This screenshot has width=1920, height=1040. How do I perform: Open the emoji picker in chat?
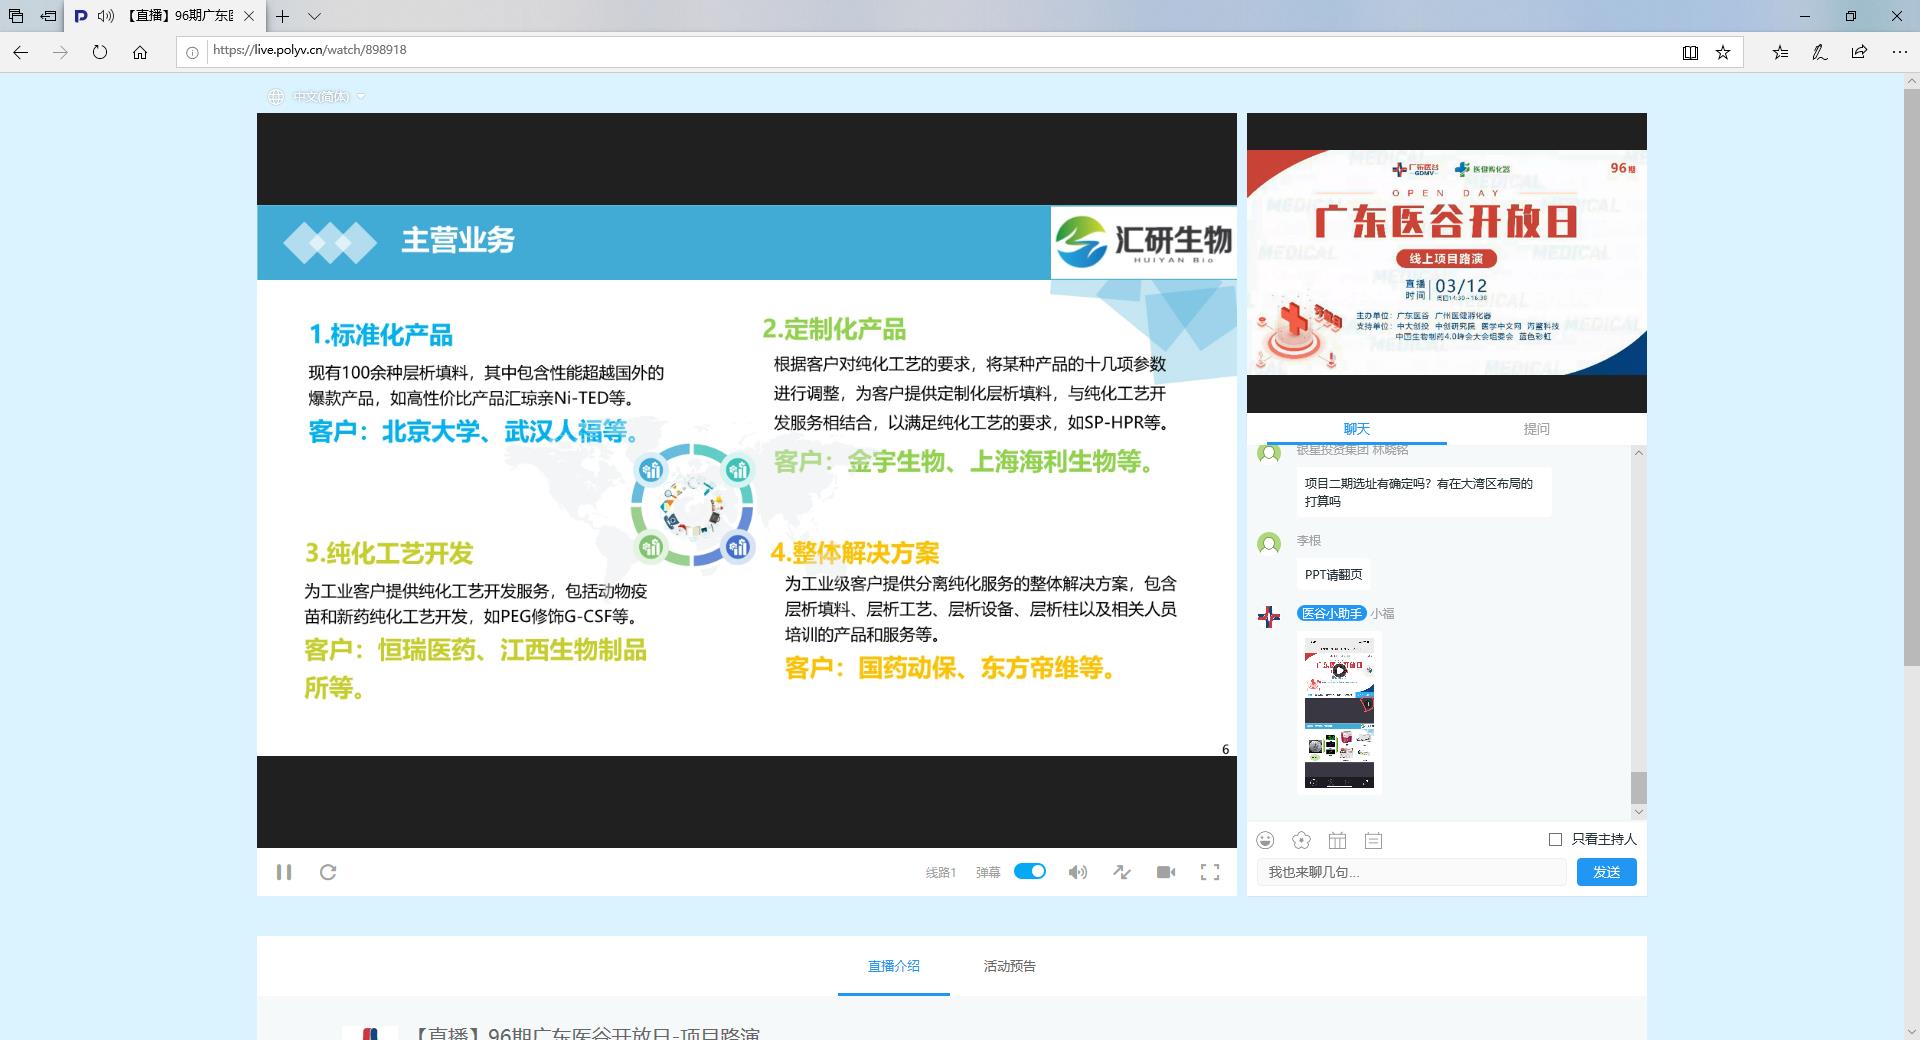click(1266, 840)
